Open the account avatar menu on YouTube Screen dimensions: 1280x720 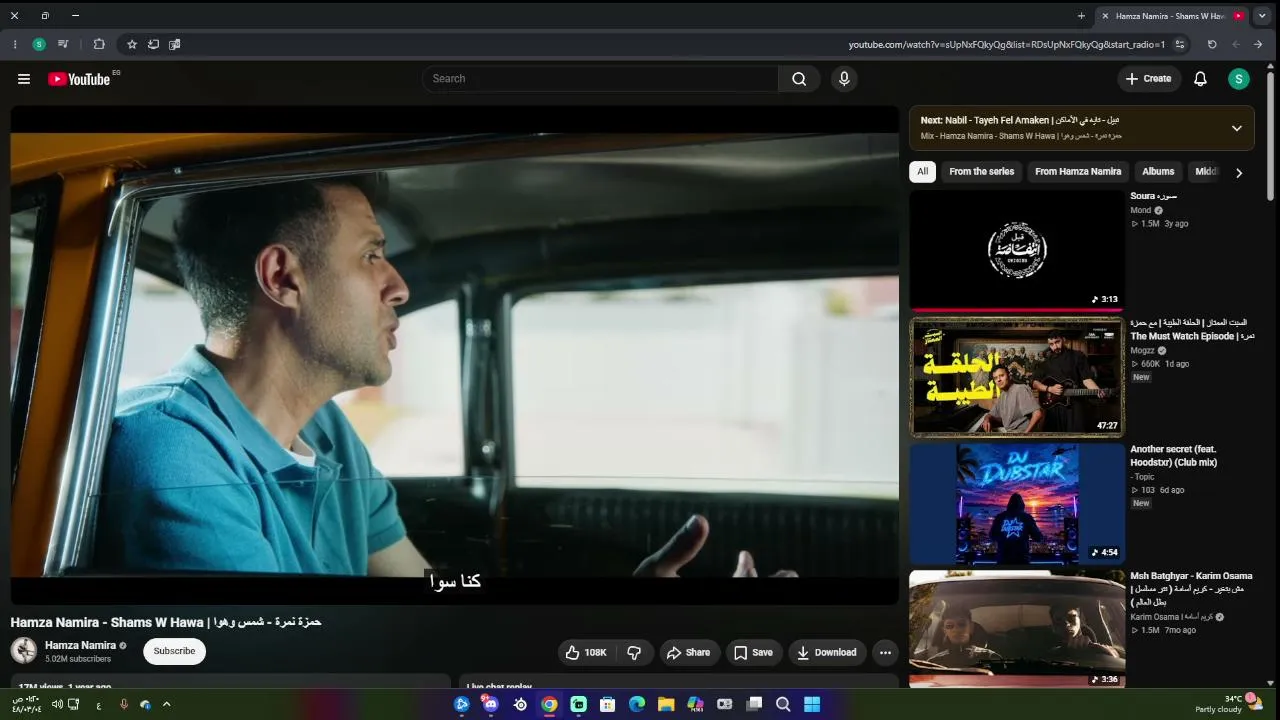[1238, 79]
